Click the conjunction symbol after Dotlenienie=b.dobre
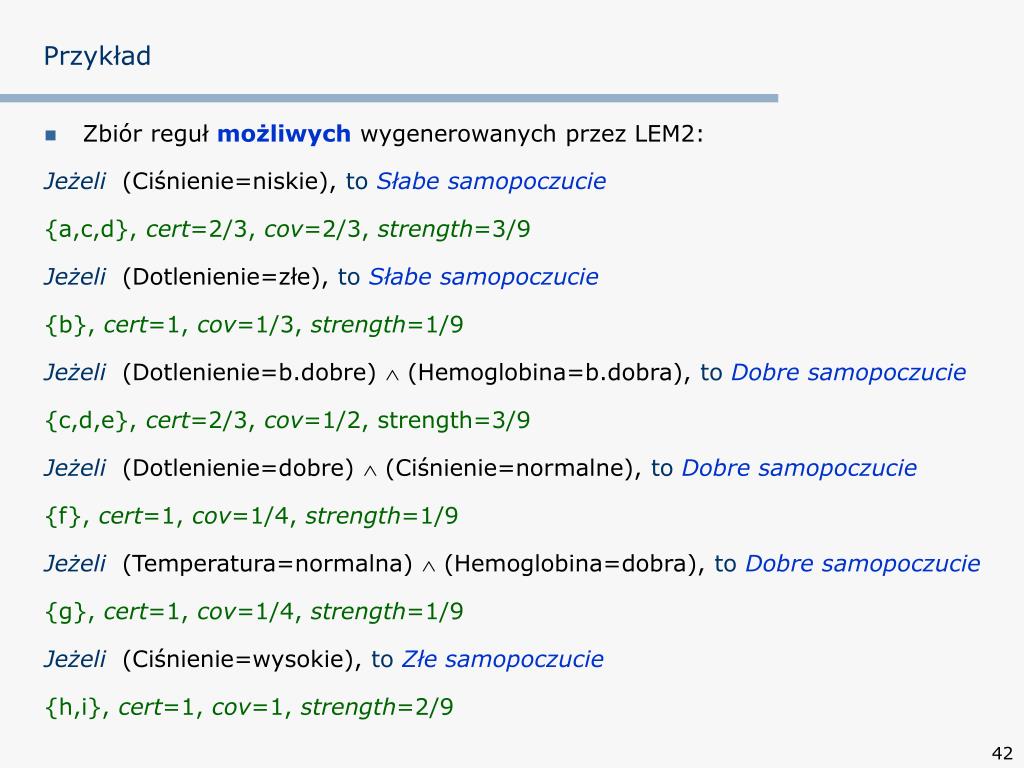The height and width of the screenshot is (768, 1024). click(392, 376)
